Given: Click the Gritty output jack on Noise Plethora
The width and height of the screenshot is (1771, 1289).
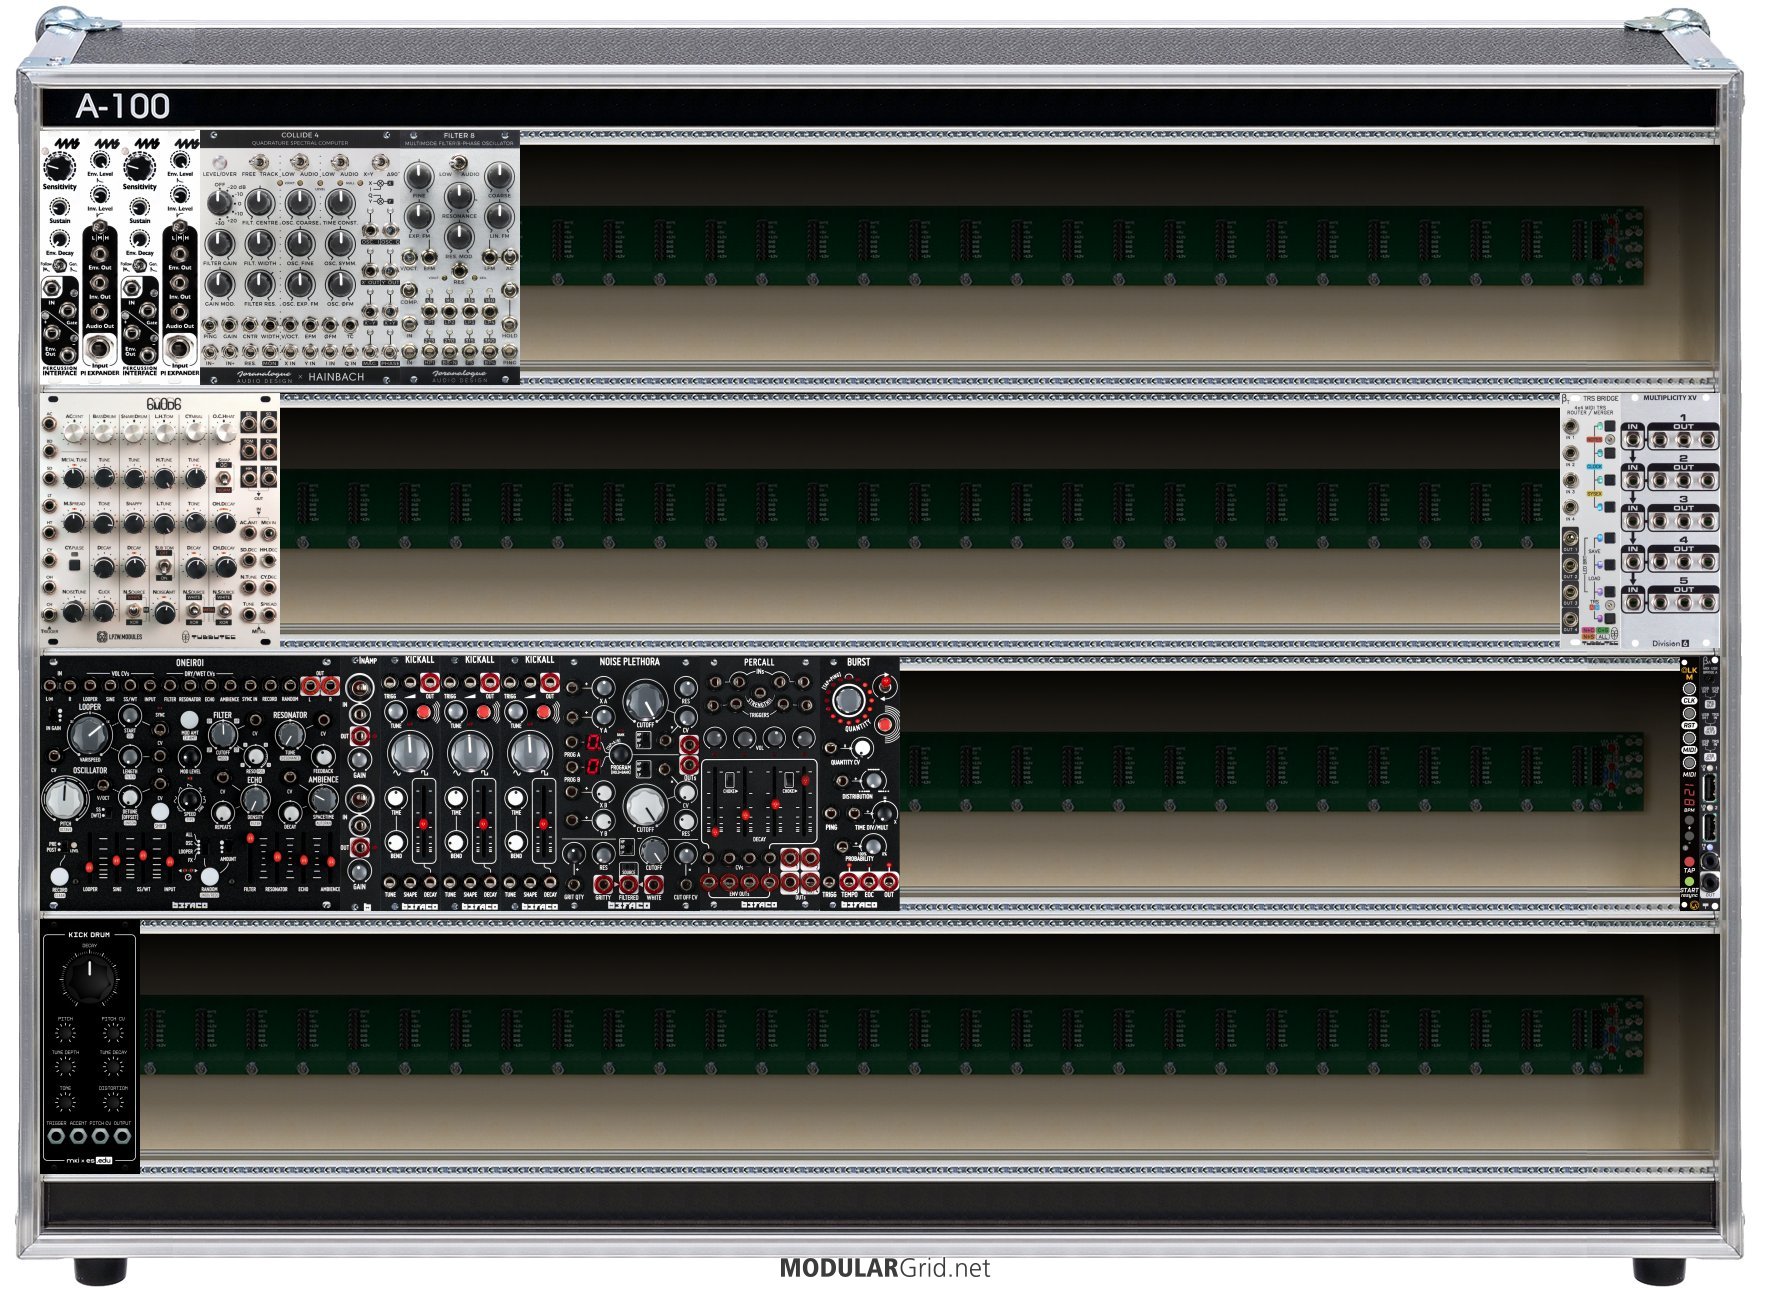Looking at the screenshot, I should (x=602, y=884).
